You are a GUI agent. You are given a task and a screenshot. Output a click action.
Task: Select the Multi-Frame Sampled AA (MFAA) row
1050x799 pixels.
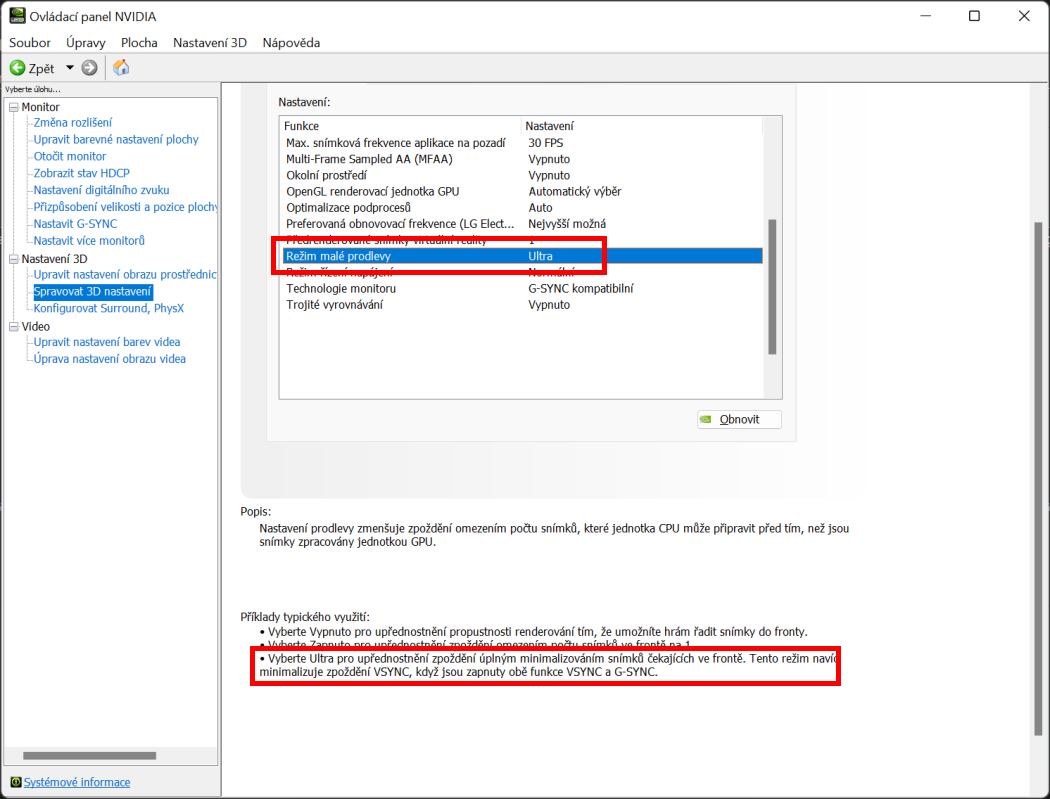tap(522, 159)
